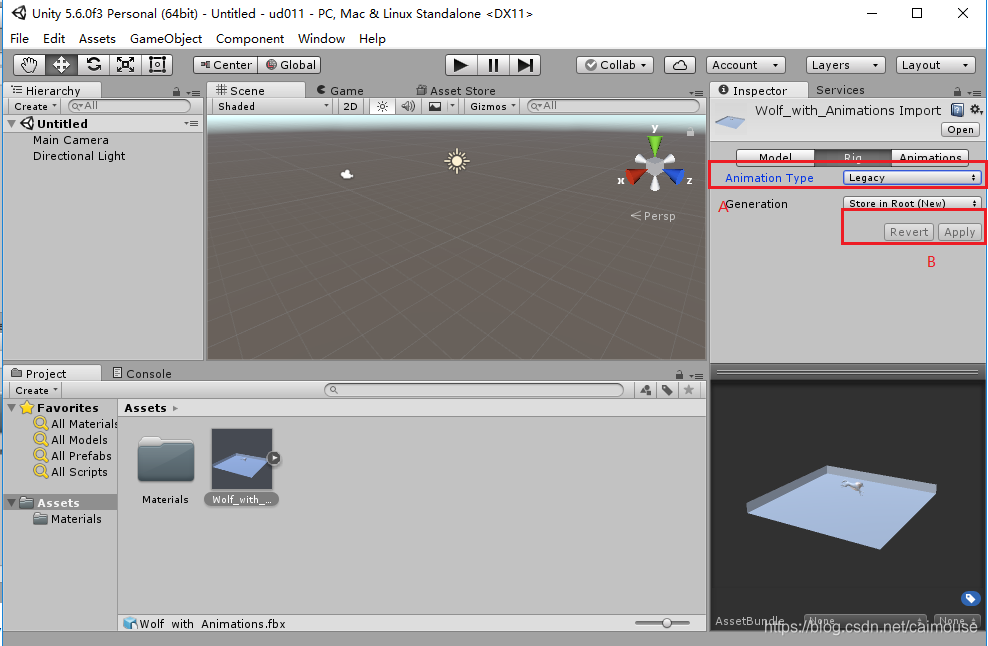The image size is (988, 646).
Task: Open the Collab dropdown
Action: [x=615, y=65]
